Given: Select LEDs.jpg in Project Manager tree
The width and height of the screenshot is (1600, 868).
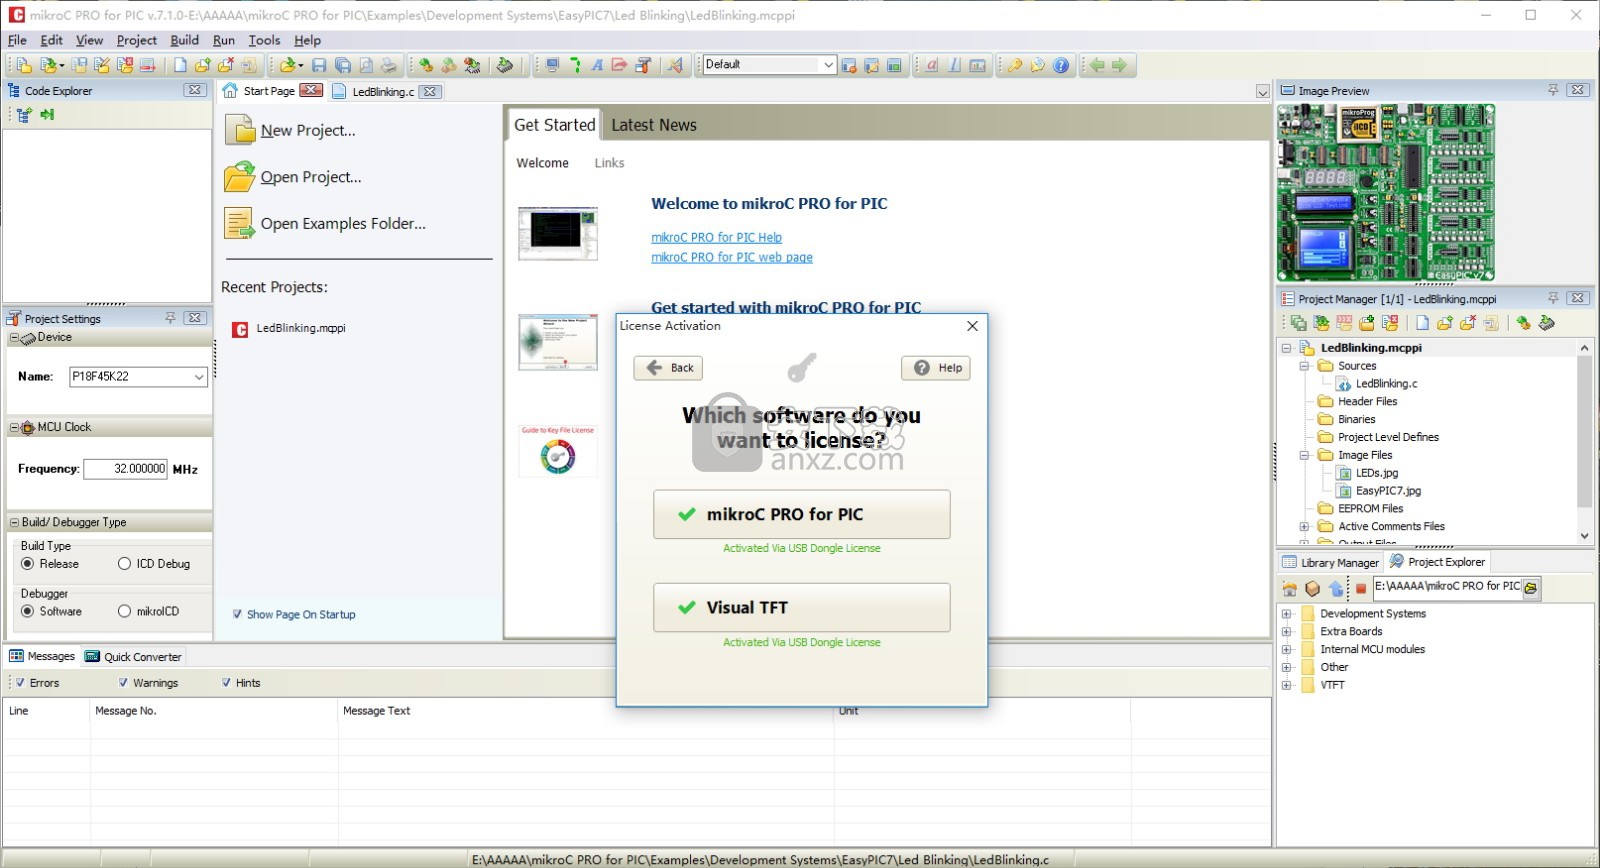Looking at the screenshot, I should click(x=1376, y=473).
